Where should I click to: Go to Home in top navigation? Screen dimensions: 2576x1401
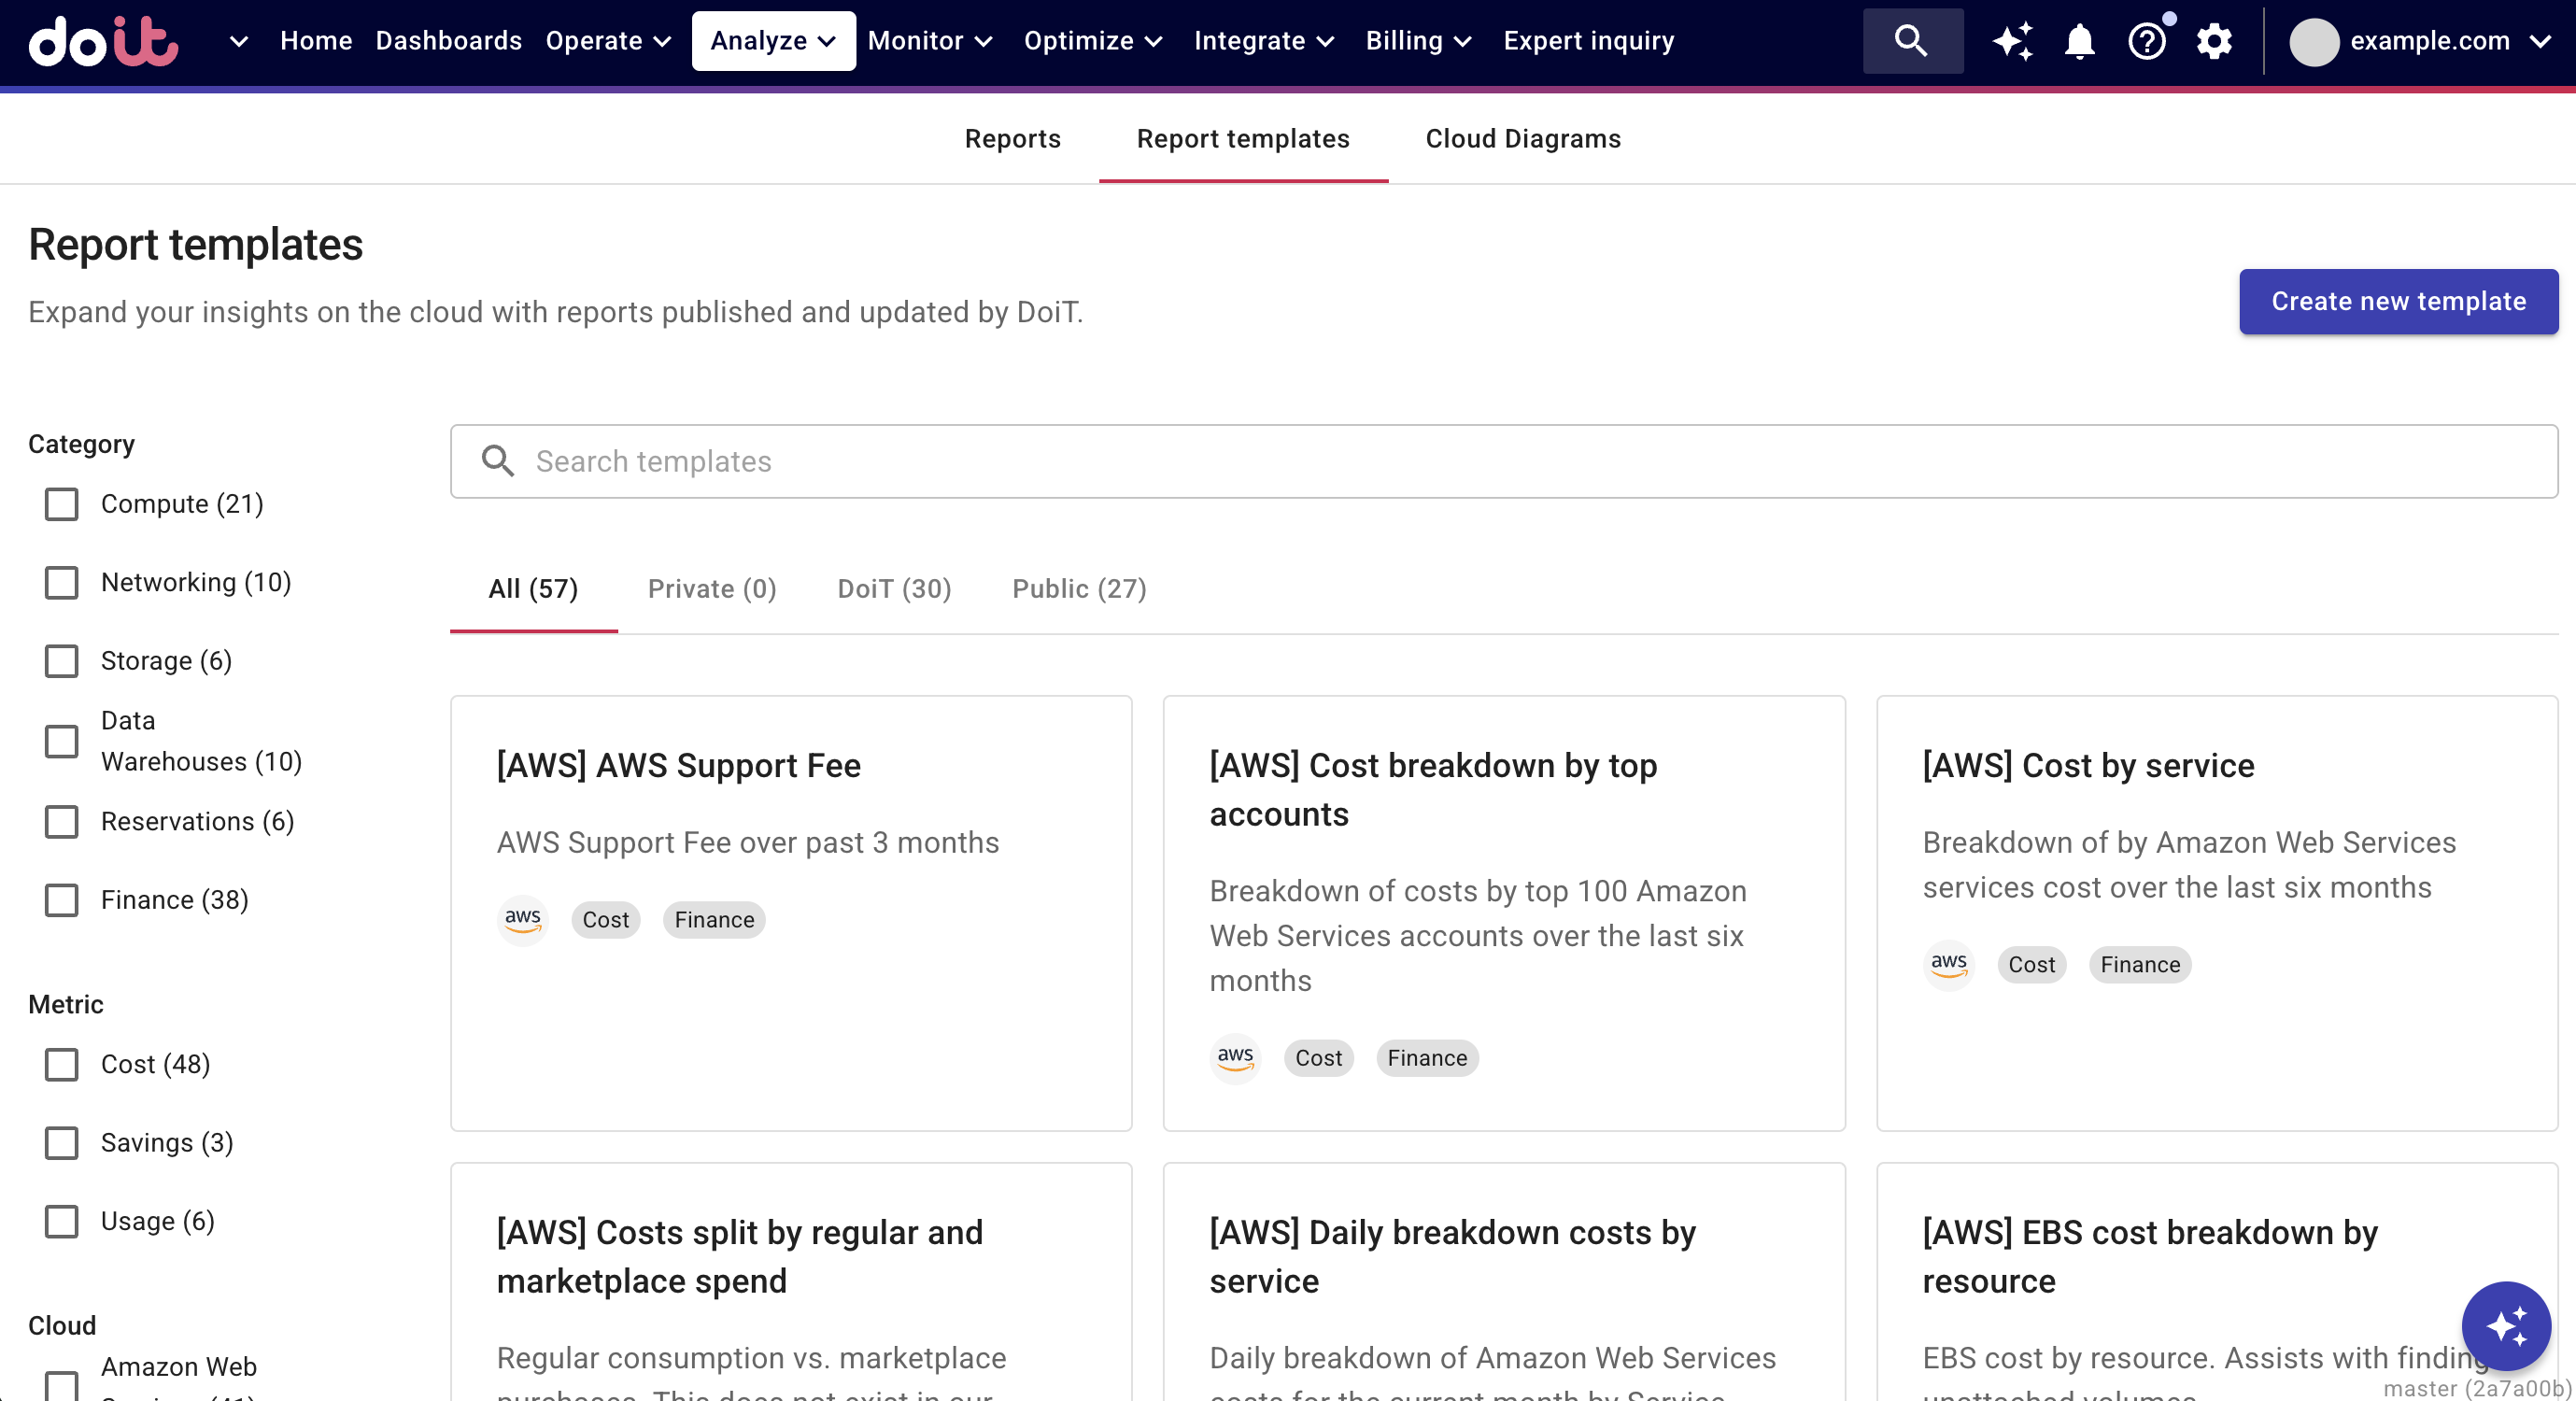pos(316,41)
